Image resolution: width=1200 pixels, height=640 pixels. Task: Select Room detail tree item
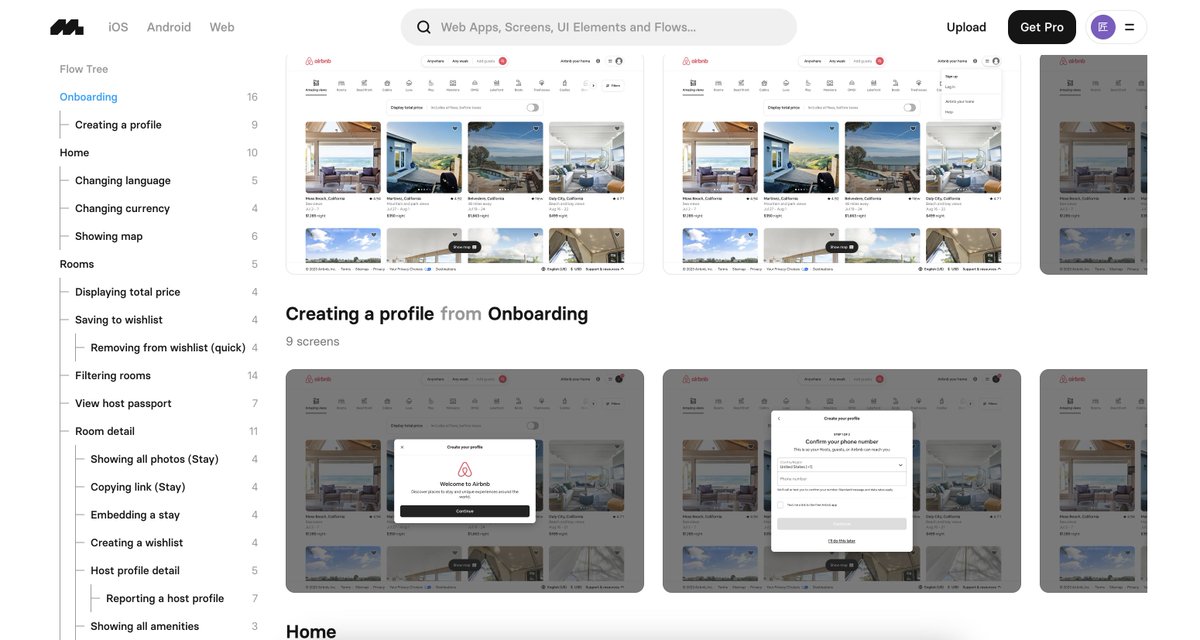[x=105, y=432]
